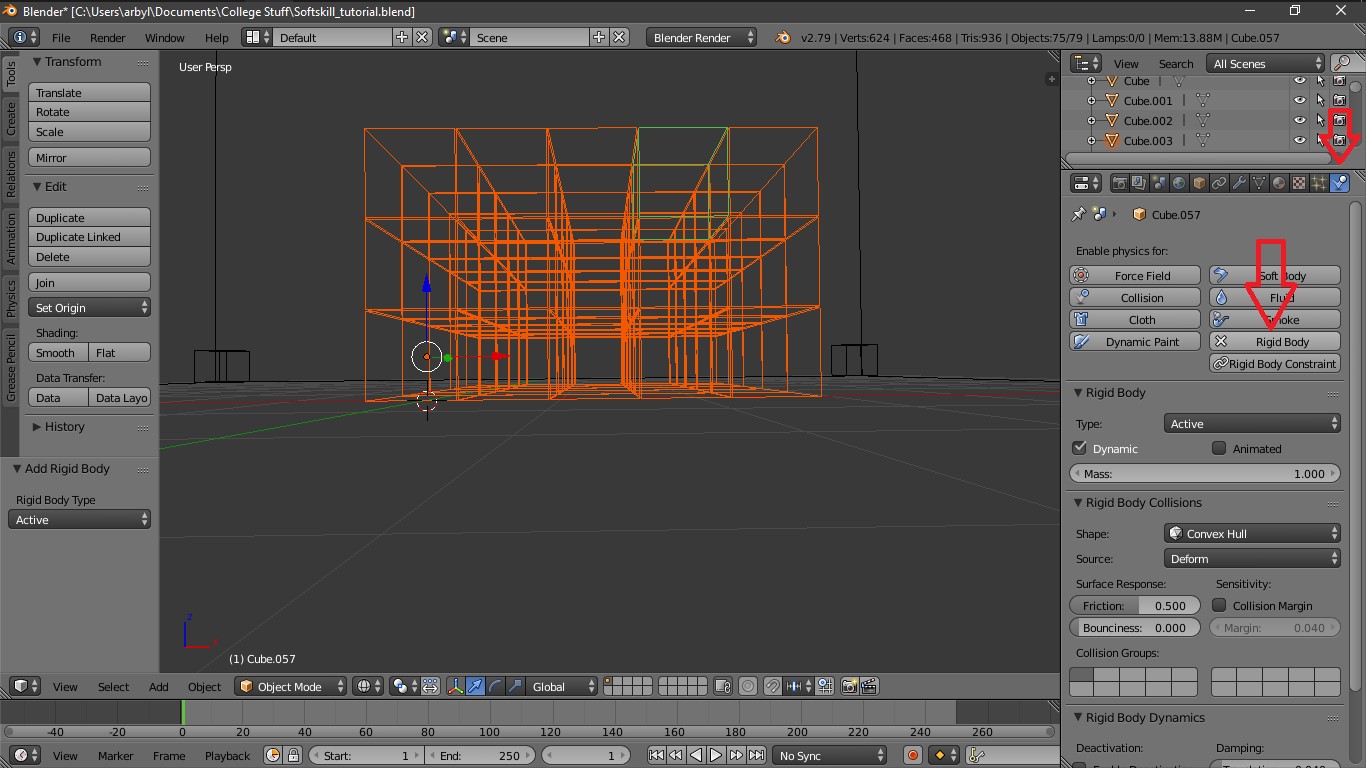Screen dimensions: 1366x768
Task: Click jump to last frame control
Action: coord(757,755)
